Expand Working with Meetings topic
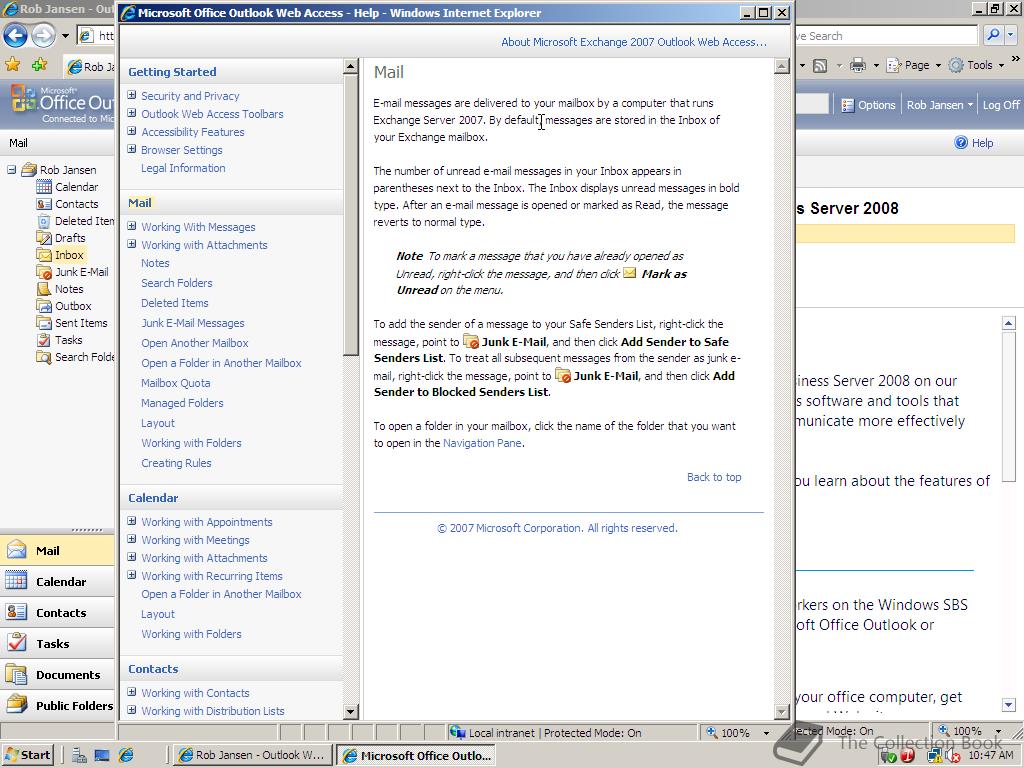Image resolution: width=1024 pixels, height=768 pixels. (x=132, y=539)
